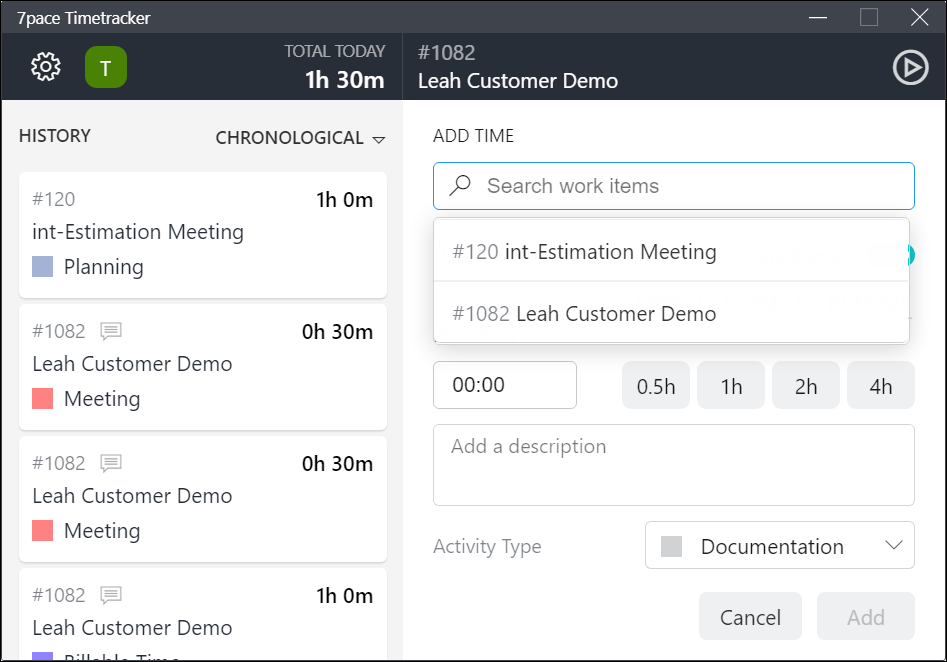This screenshot has width=947, height=662.
Task: Focus the Search work items field
Action: [673, 186]
